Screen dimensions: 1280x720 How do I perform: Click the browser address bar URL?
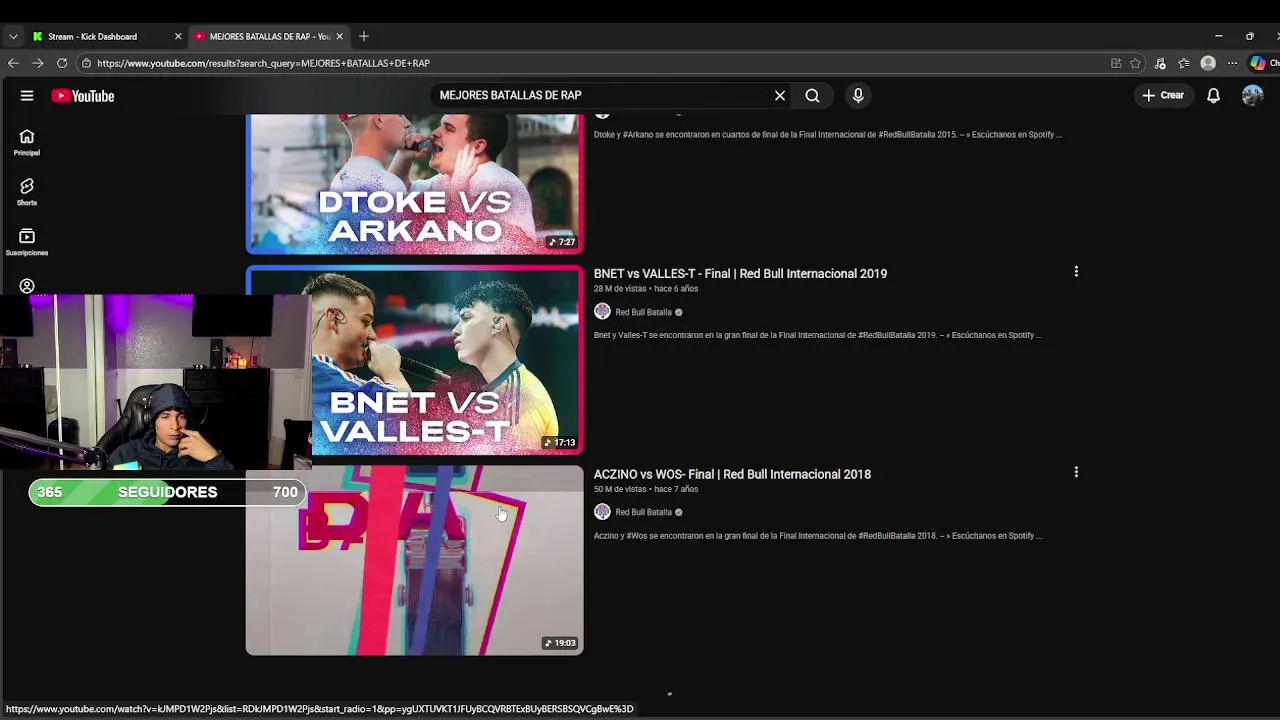263,63
